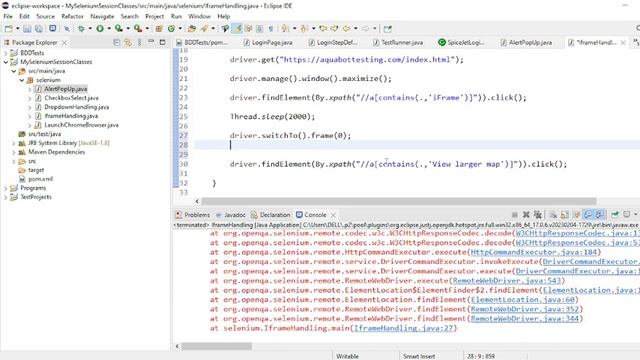
Task: Open the Run menu
Action: [x=176, y=16]
